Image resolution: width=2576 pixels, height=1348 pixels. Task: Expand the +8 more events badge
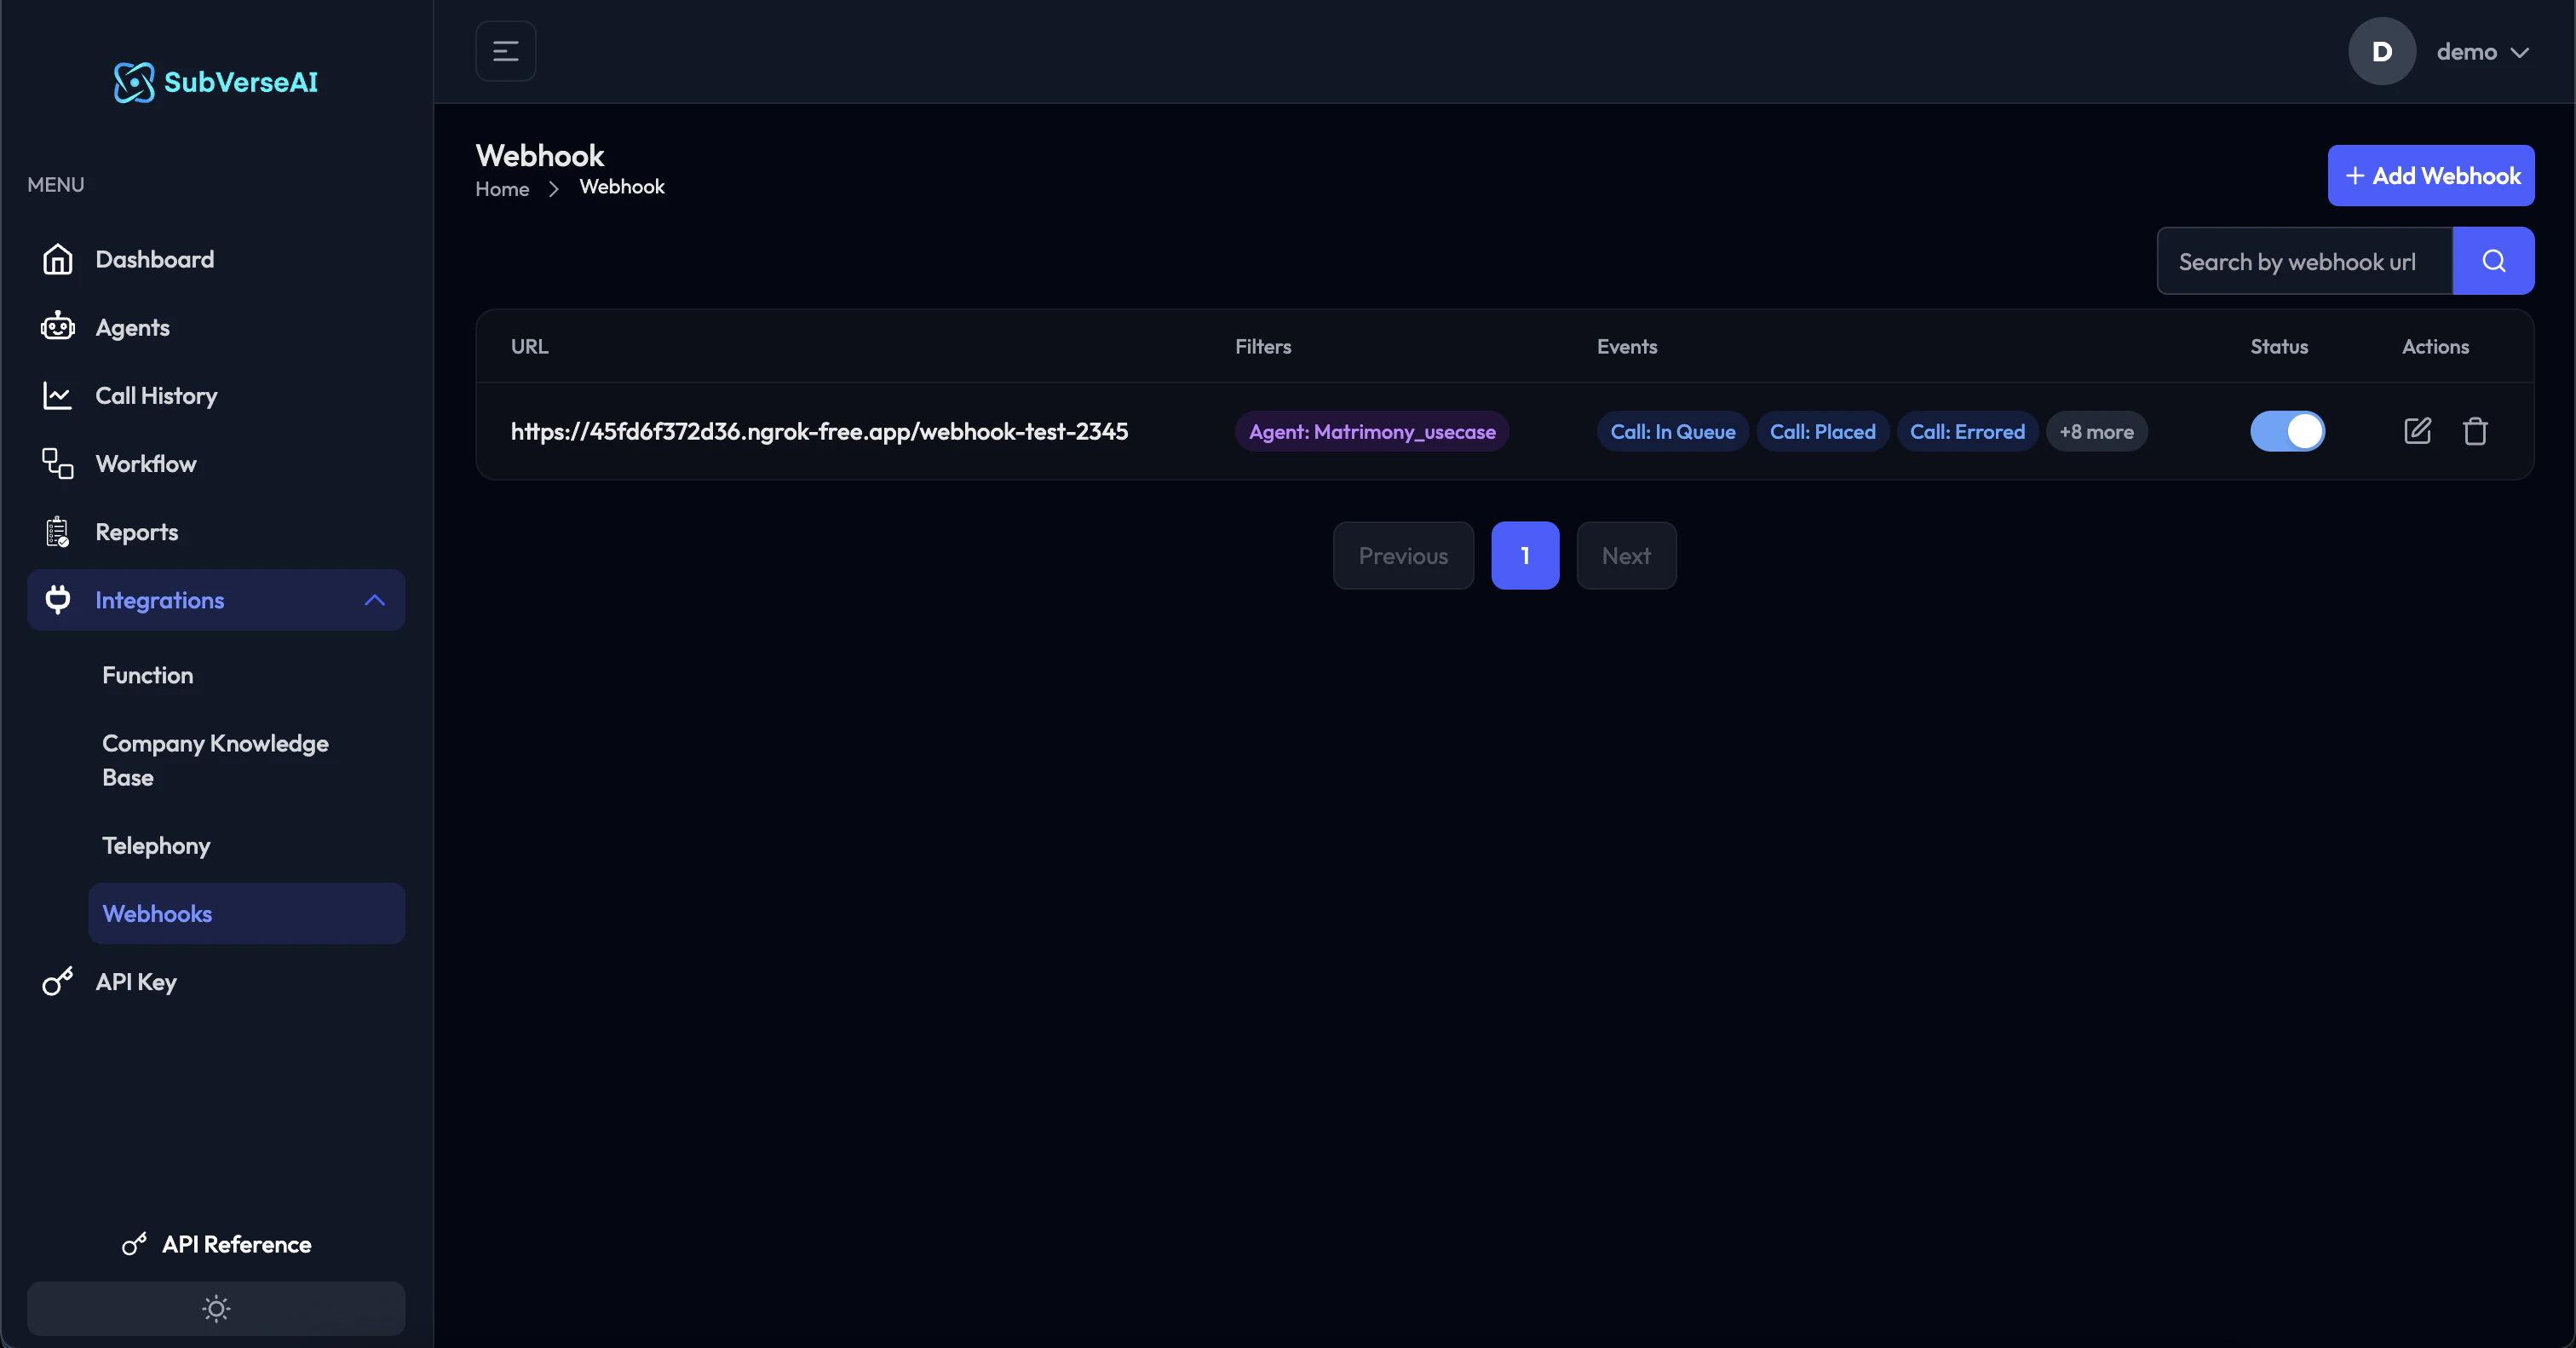click(x=2096, y=432)
